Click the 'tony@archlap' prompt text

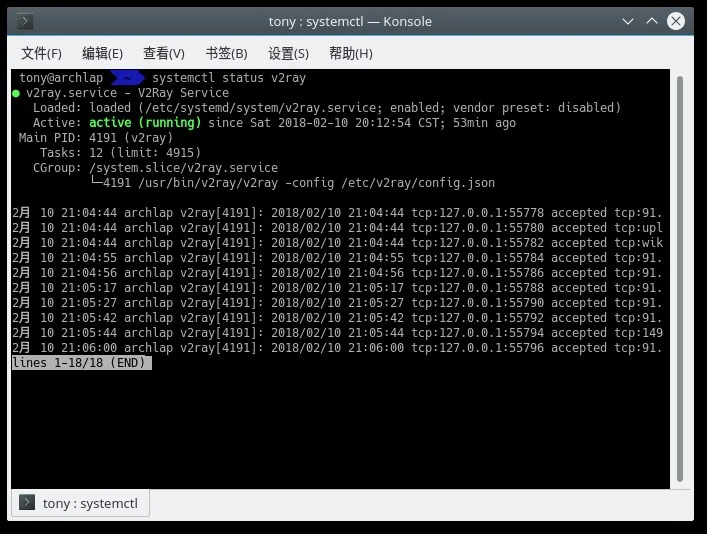(x=61, y=78)
